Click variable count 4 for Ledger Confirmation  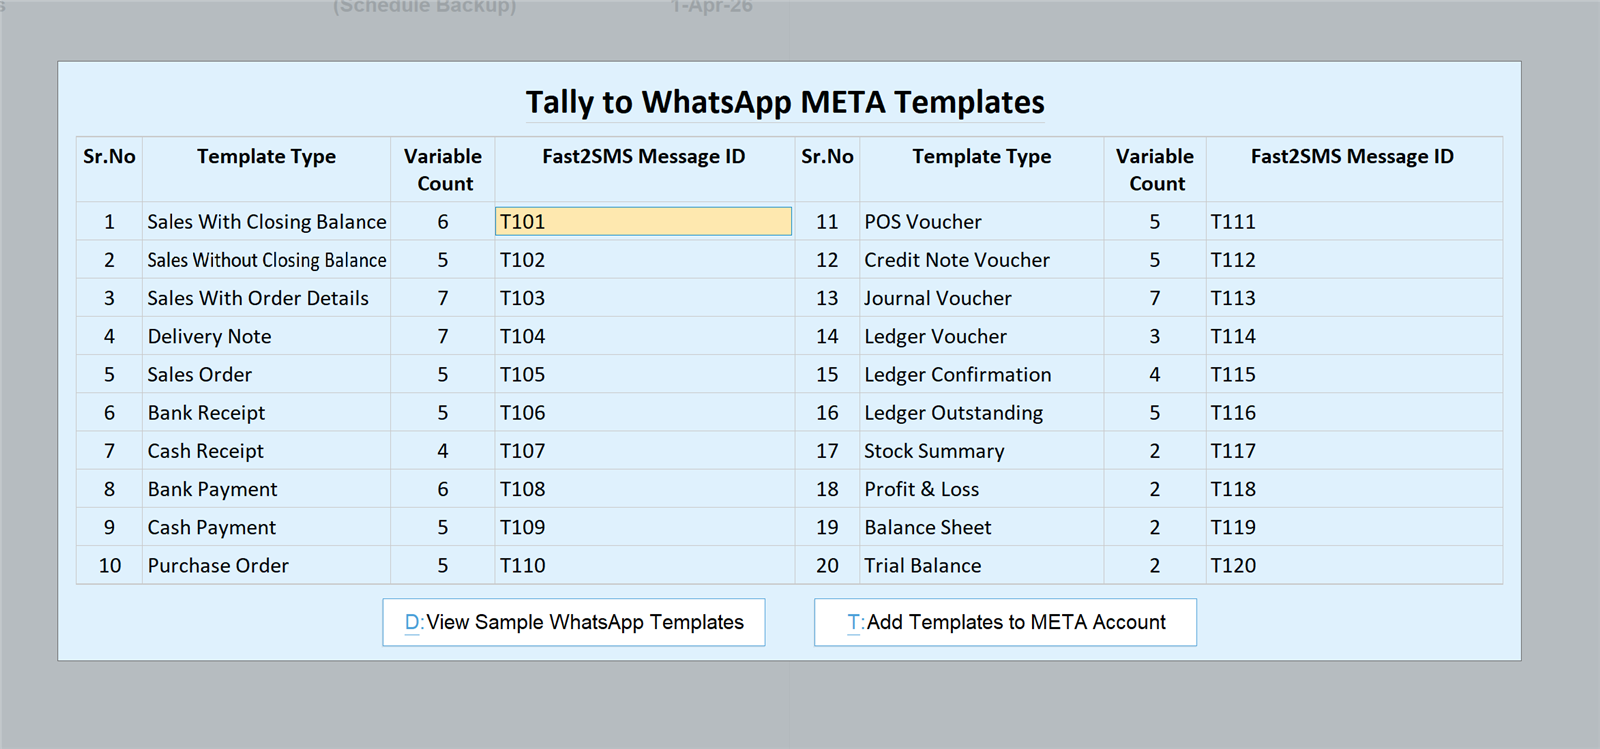pyautogui.click(x=1155, y=374)
